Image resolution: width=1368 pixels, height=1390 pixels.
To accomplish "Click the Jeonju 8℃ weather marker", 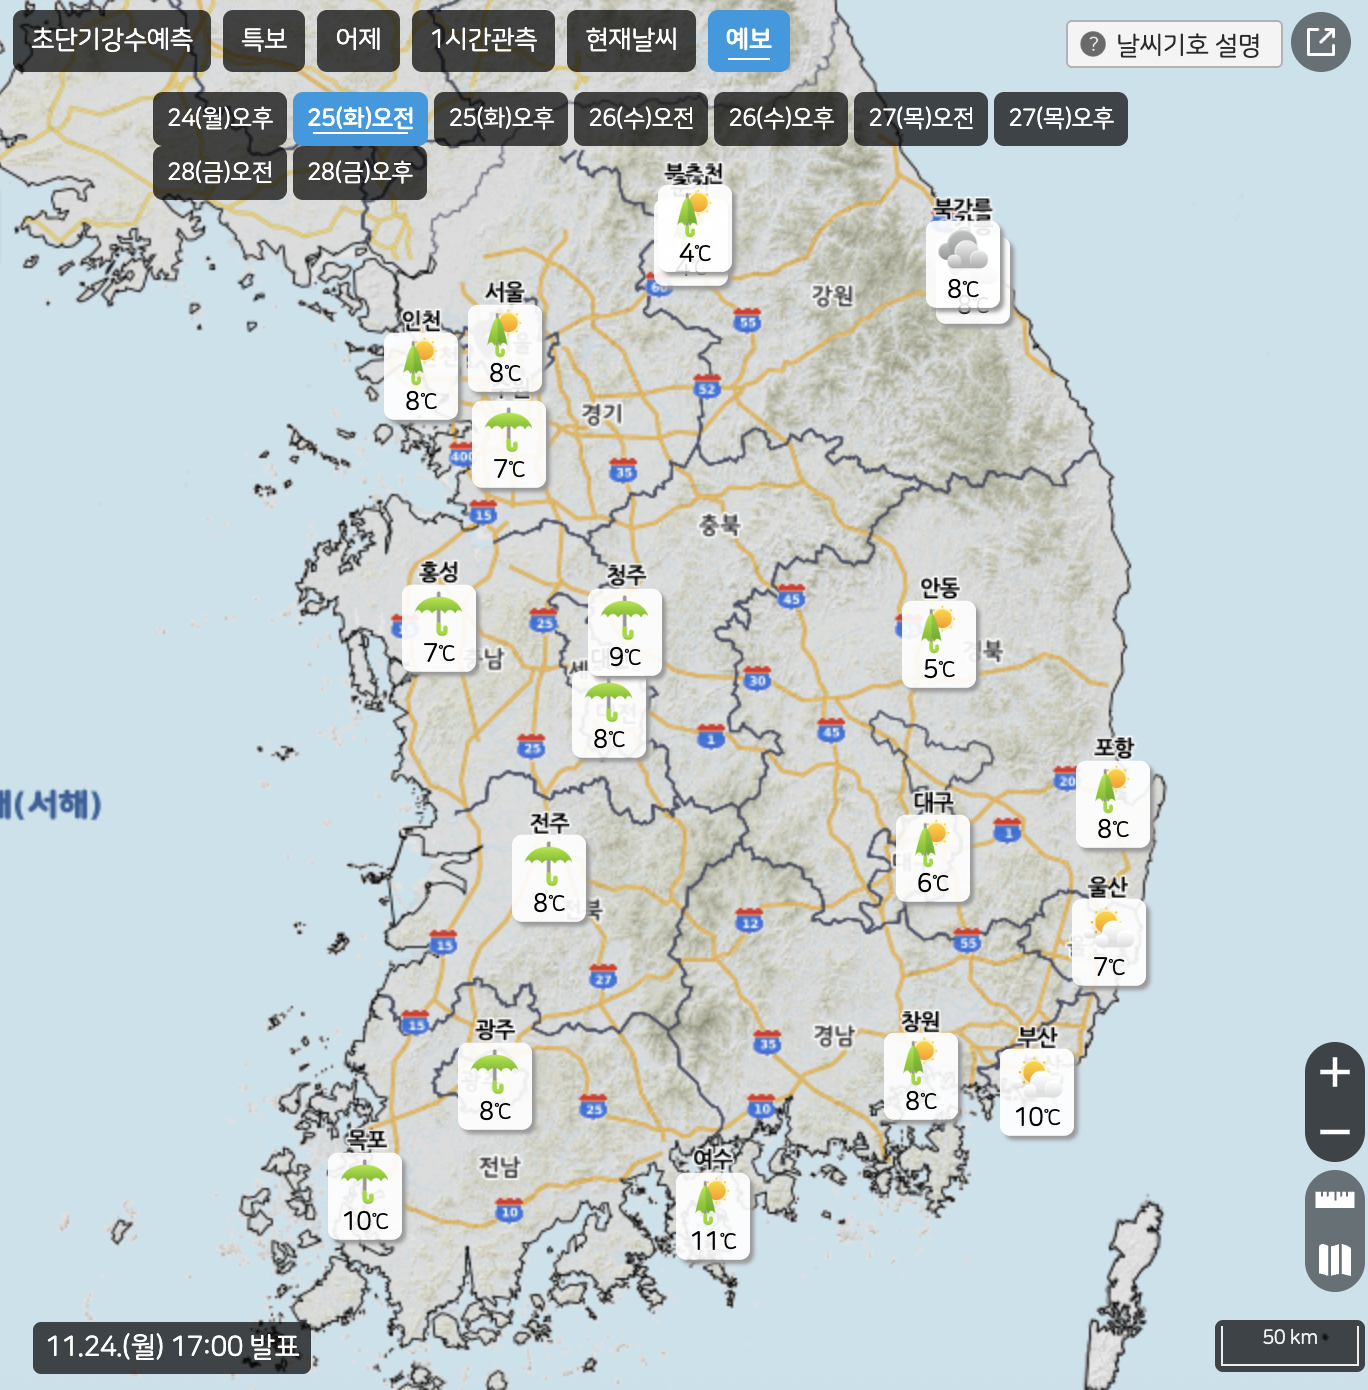I will coord(549,878).
